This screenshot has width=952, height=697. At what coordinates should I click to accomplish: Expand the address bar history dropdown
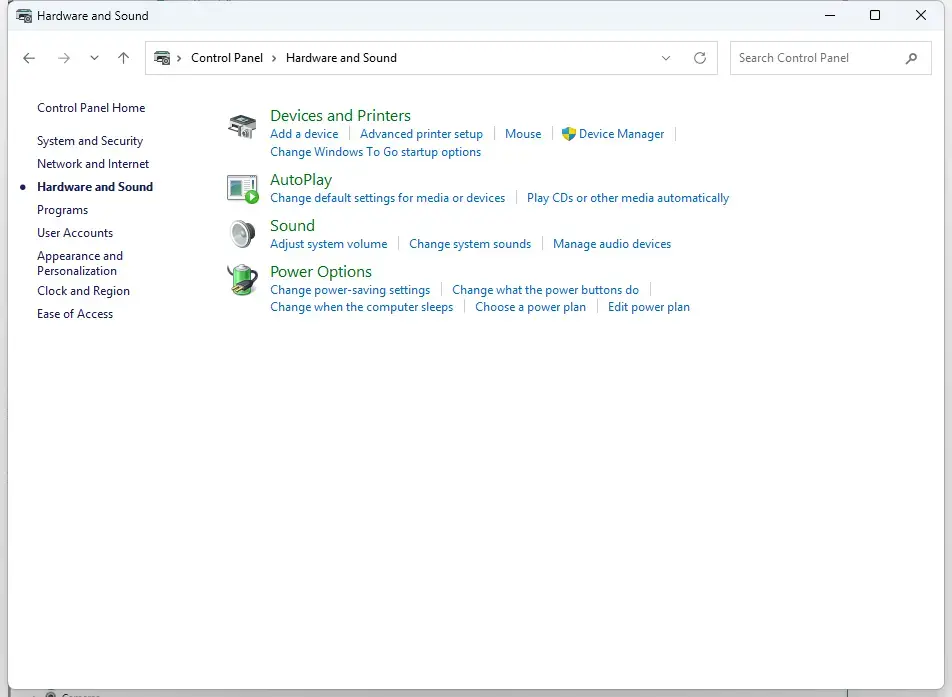pyautogui.click(x=665, y=58)
